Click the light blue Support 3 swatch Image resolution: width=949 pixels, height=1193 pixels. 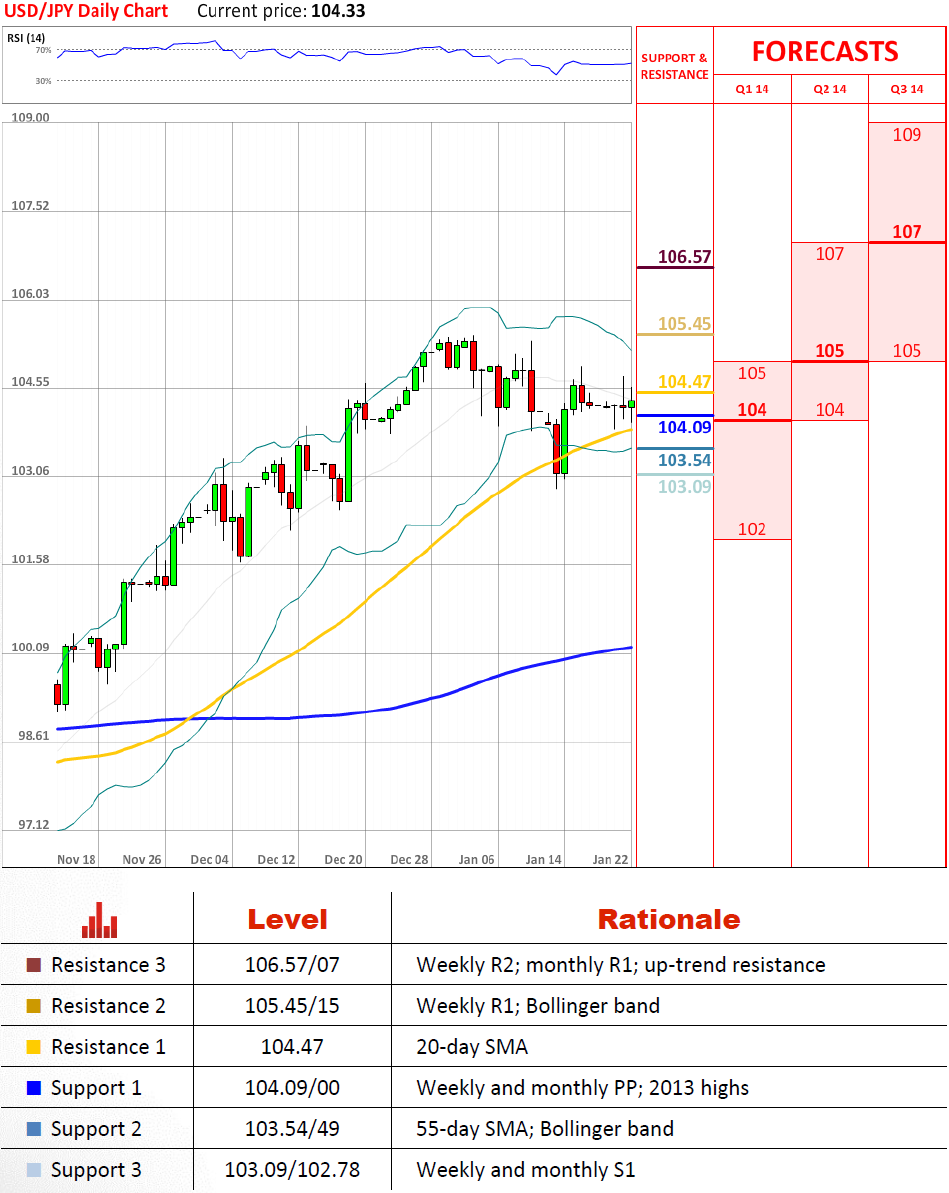coord(33,1170)
